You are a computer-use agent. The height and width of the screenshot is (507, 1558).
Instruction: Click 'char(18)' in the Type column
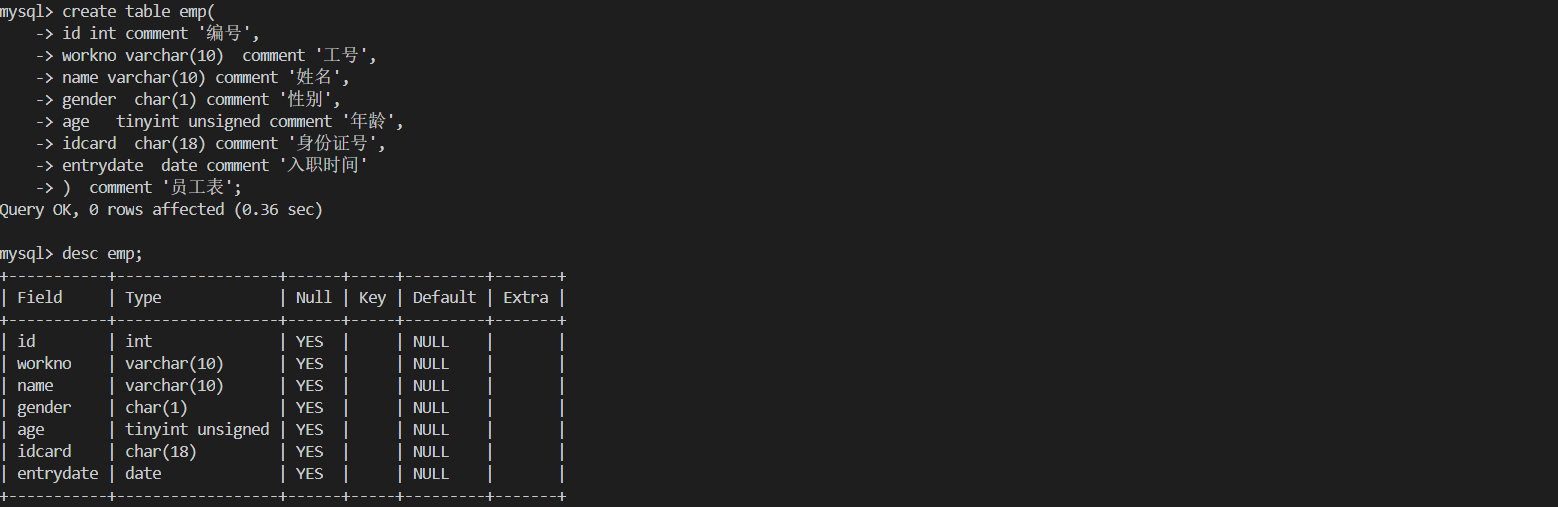pos(161,451)
